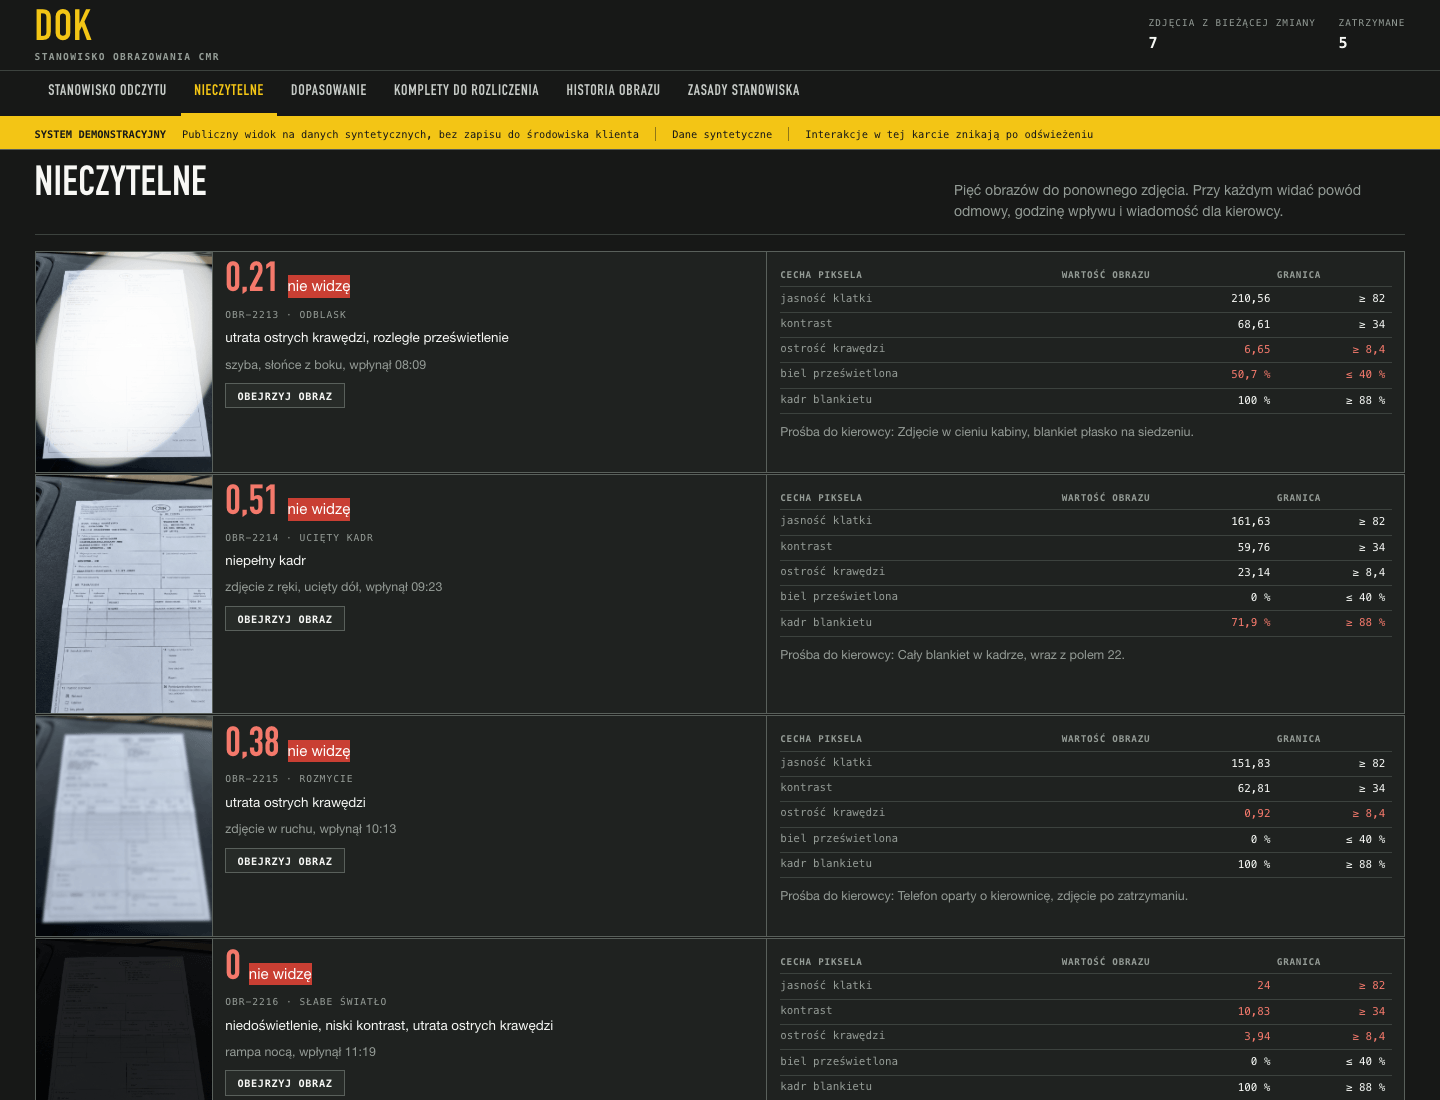The width and height of the screenshot is (1440, 1100).
Task: Click the DOK logo
Action: pyautogui.click(x=63, y=26)
